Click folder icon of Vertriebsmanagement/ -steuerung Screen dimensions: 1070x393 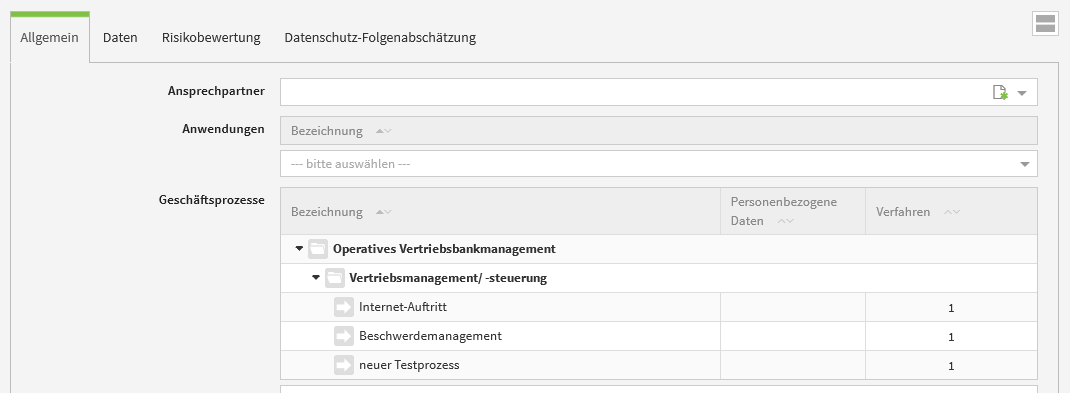pos(334,278)
